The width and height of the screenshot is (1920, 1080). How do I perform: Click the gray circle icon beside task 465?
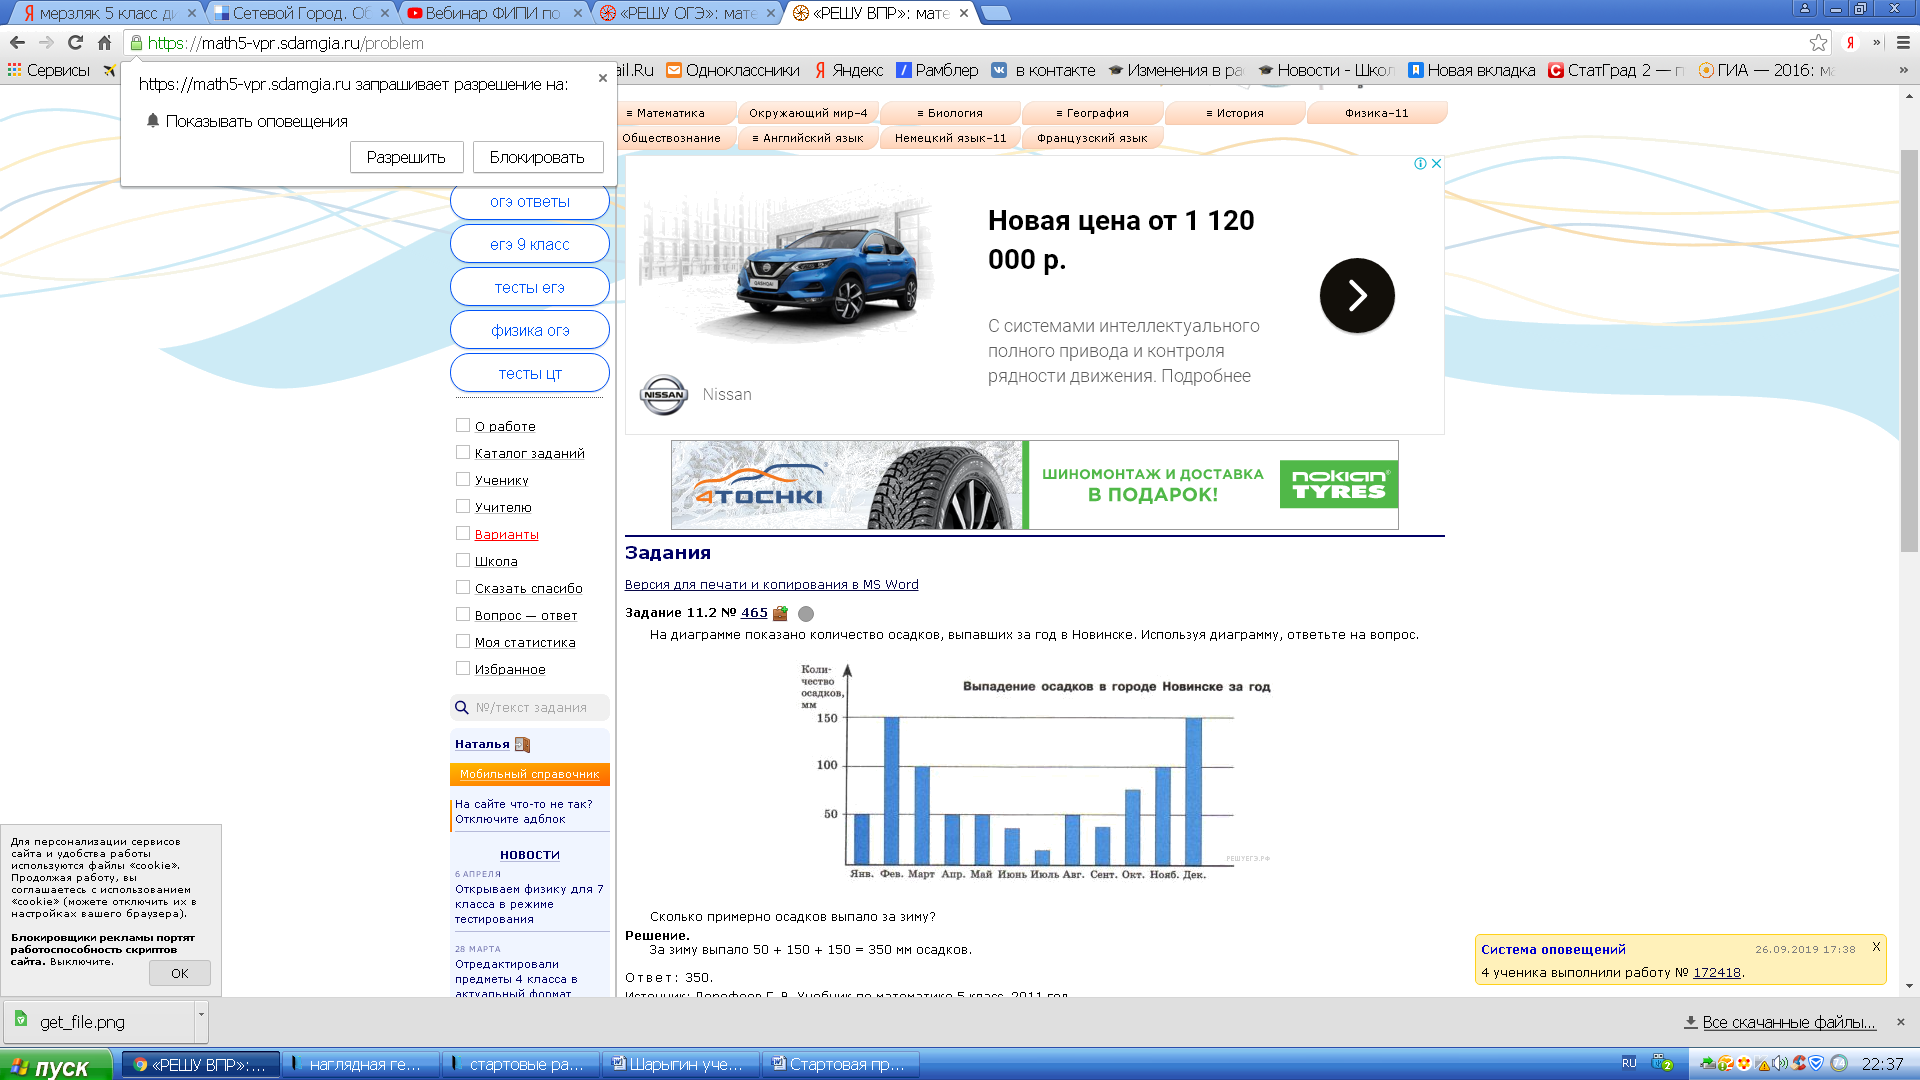(x=806, y=614)
